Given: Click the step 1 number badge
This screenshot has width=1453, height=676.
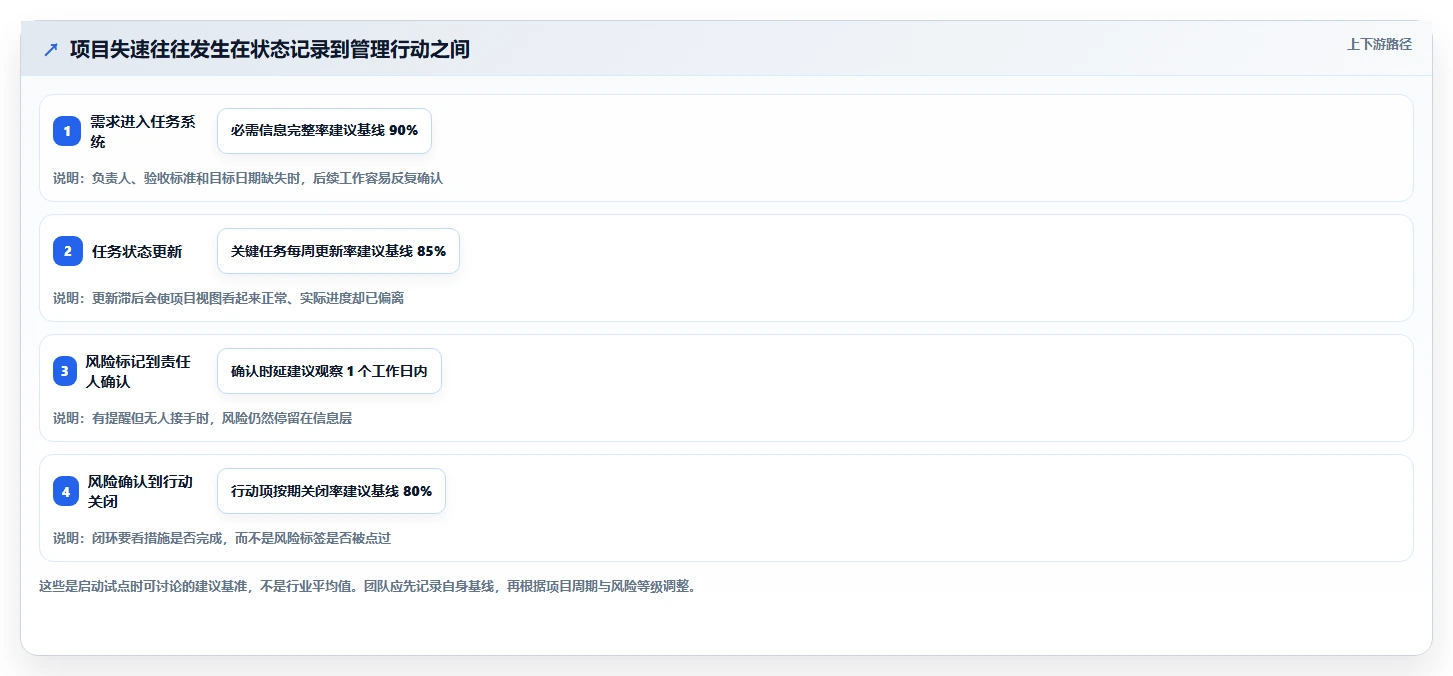Looking at the screenshot, I should [67, 131].
